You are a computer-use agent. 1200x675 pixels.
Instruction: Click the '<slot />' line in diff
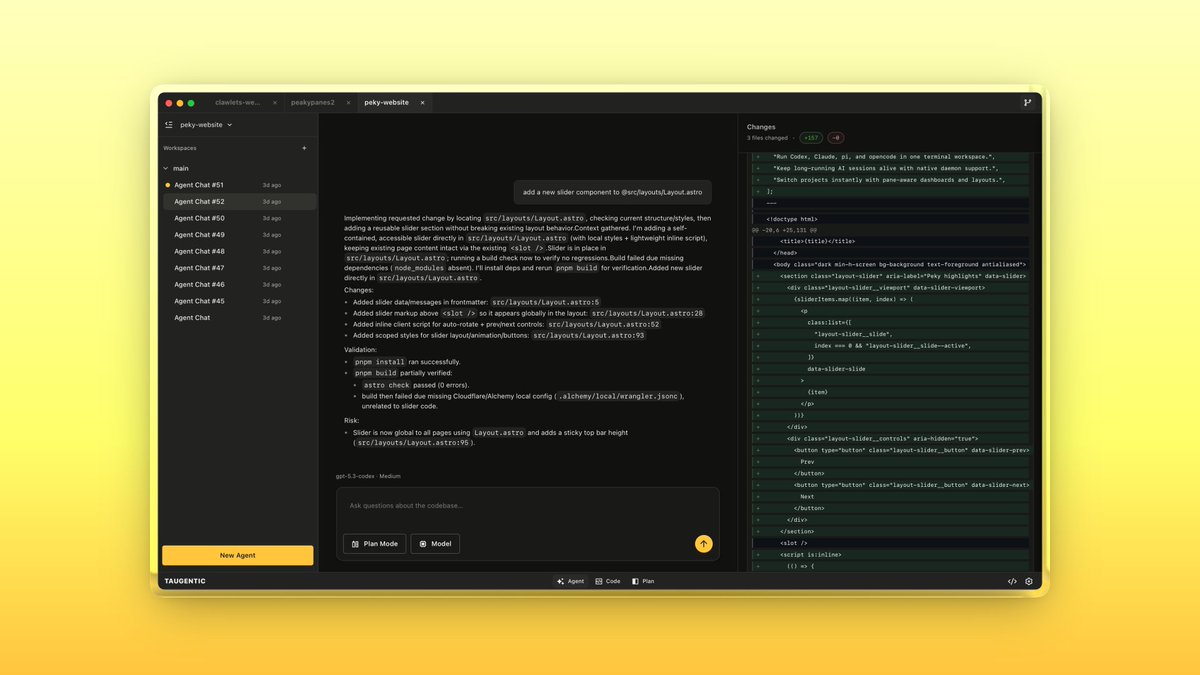[x=794, y=543]
